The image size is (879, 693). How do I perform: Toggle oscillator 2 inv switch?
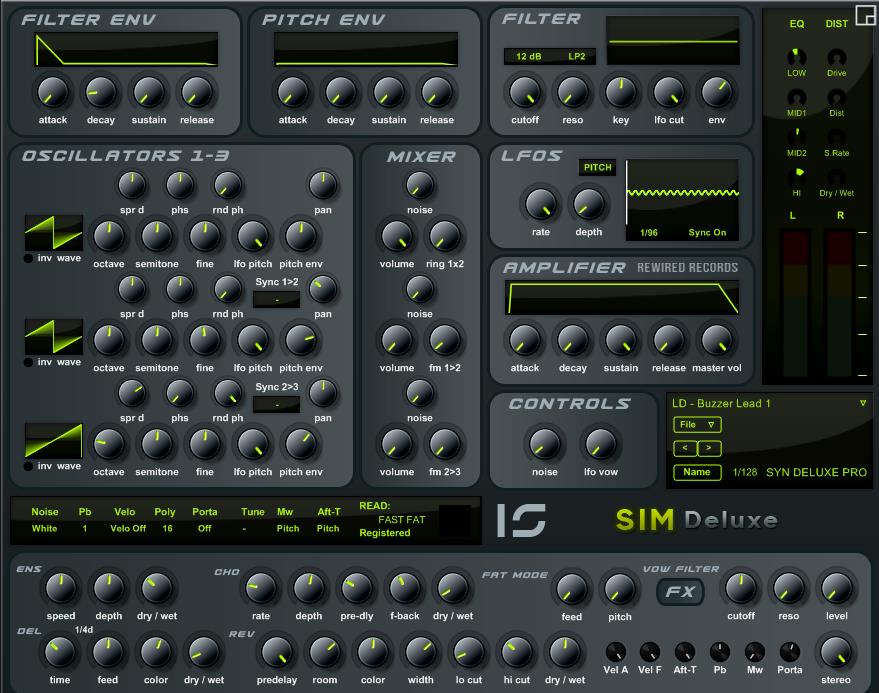coord(28,363)
